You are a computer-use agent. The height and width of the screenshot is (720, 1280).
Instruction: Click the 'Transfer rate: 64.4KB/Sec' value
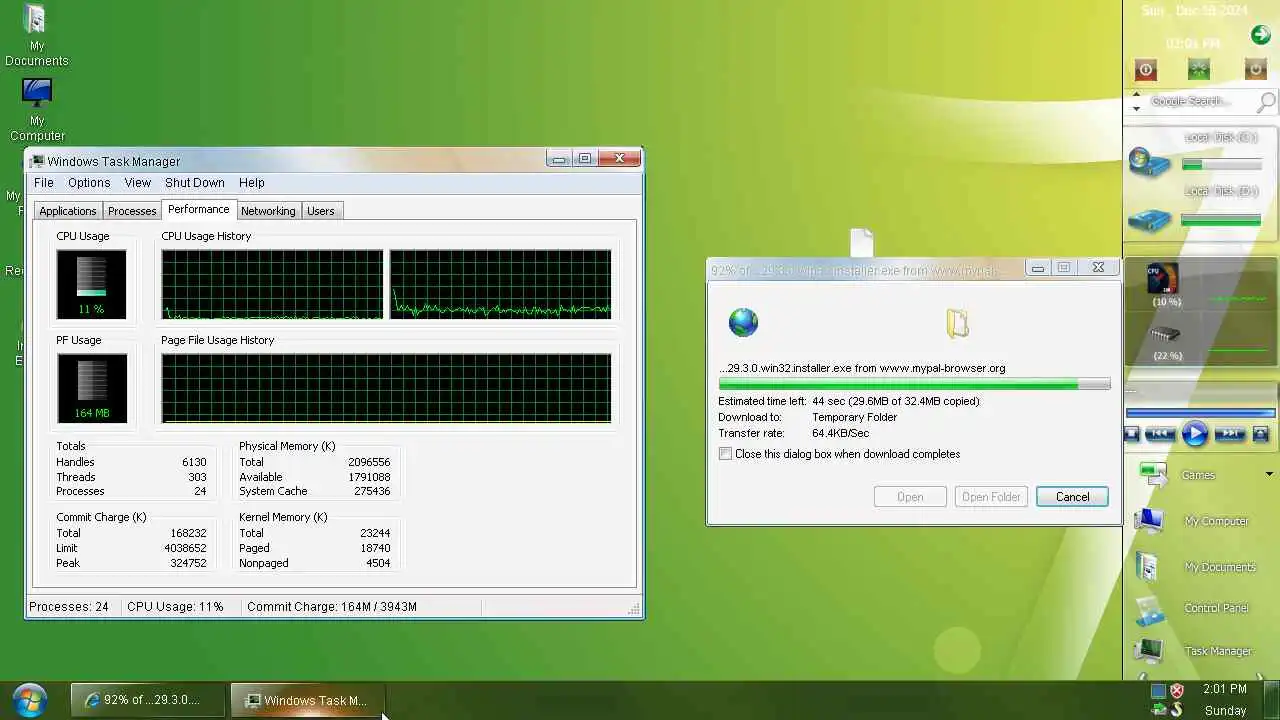tap(840, 433)
